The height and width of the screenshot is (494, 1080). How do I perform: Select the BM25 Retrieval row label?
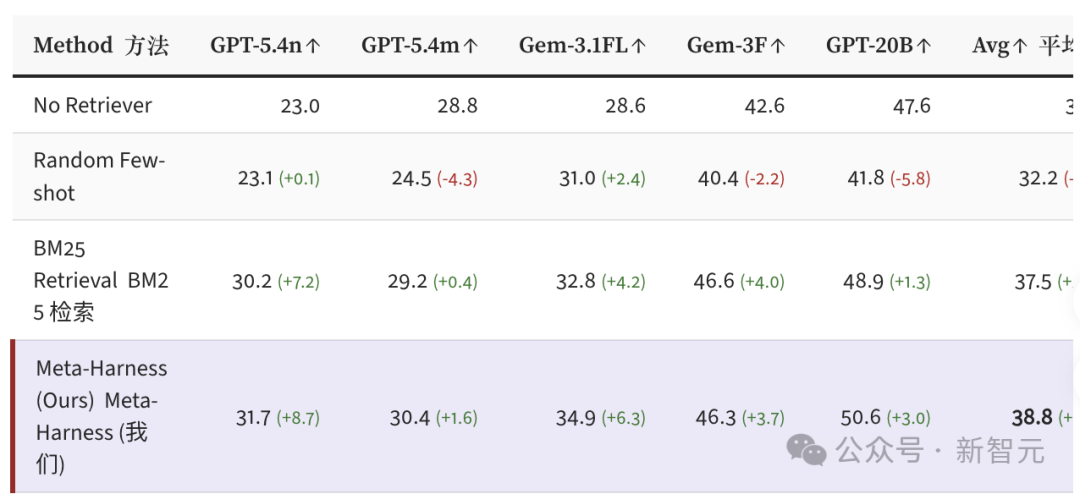(101, 280)
